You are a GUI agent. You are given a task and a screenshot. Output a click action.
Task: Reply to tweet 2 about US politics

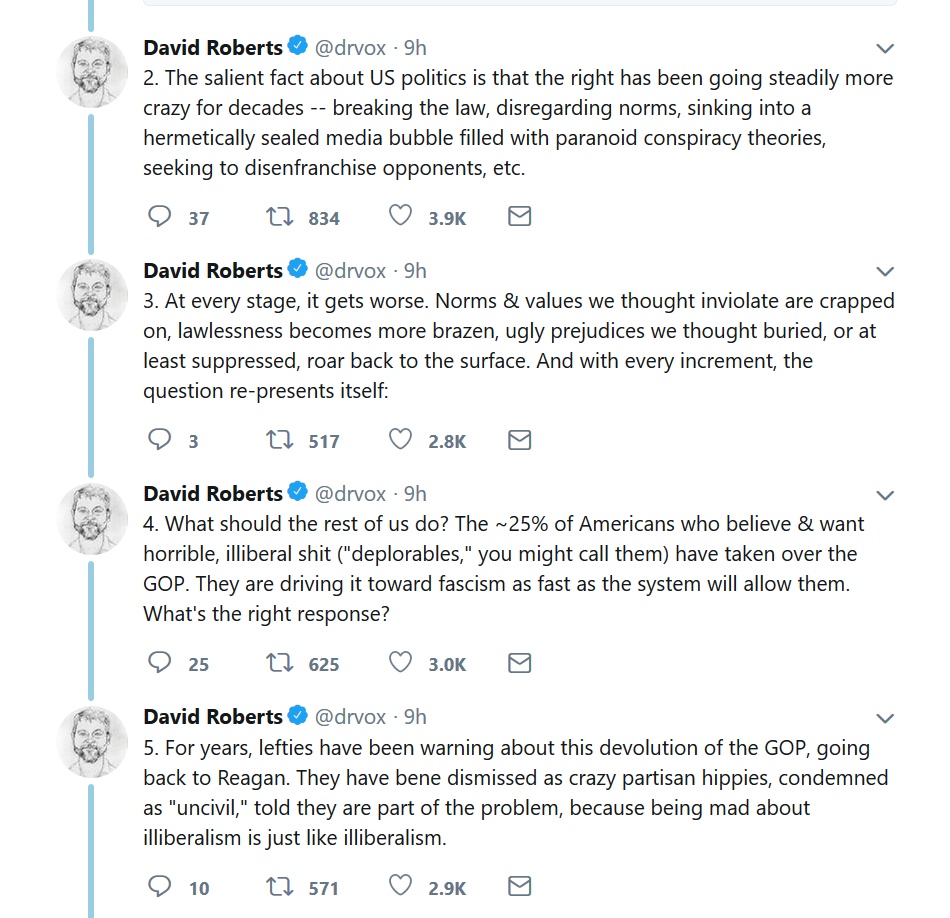pyautogui.click(x=160, y=217)
